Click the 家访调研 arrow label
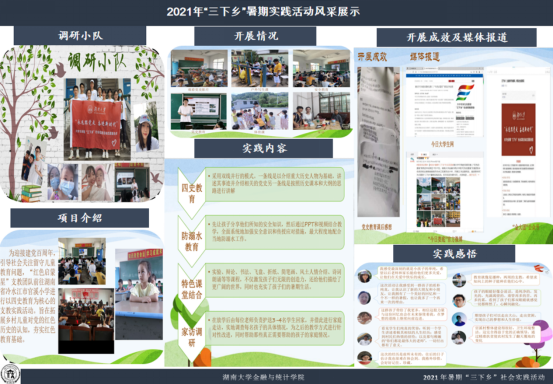 [192, 337]
